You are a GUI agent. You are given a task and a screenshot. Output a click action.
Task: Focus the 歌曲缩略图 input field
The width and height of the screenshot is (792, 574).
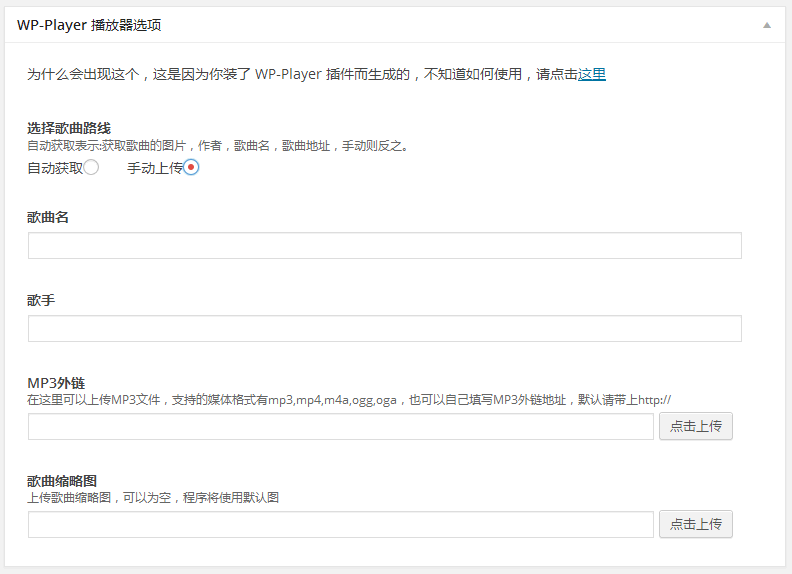click(x=341, y=524)
